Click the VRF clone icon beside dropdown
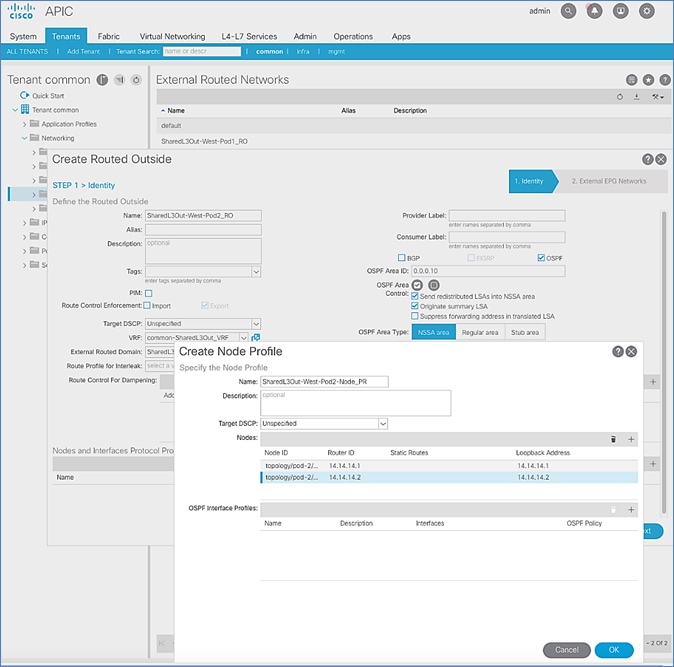 255,338
